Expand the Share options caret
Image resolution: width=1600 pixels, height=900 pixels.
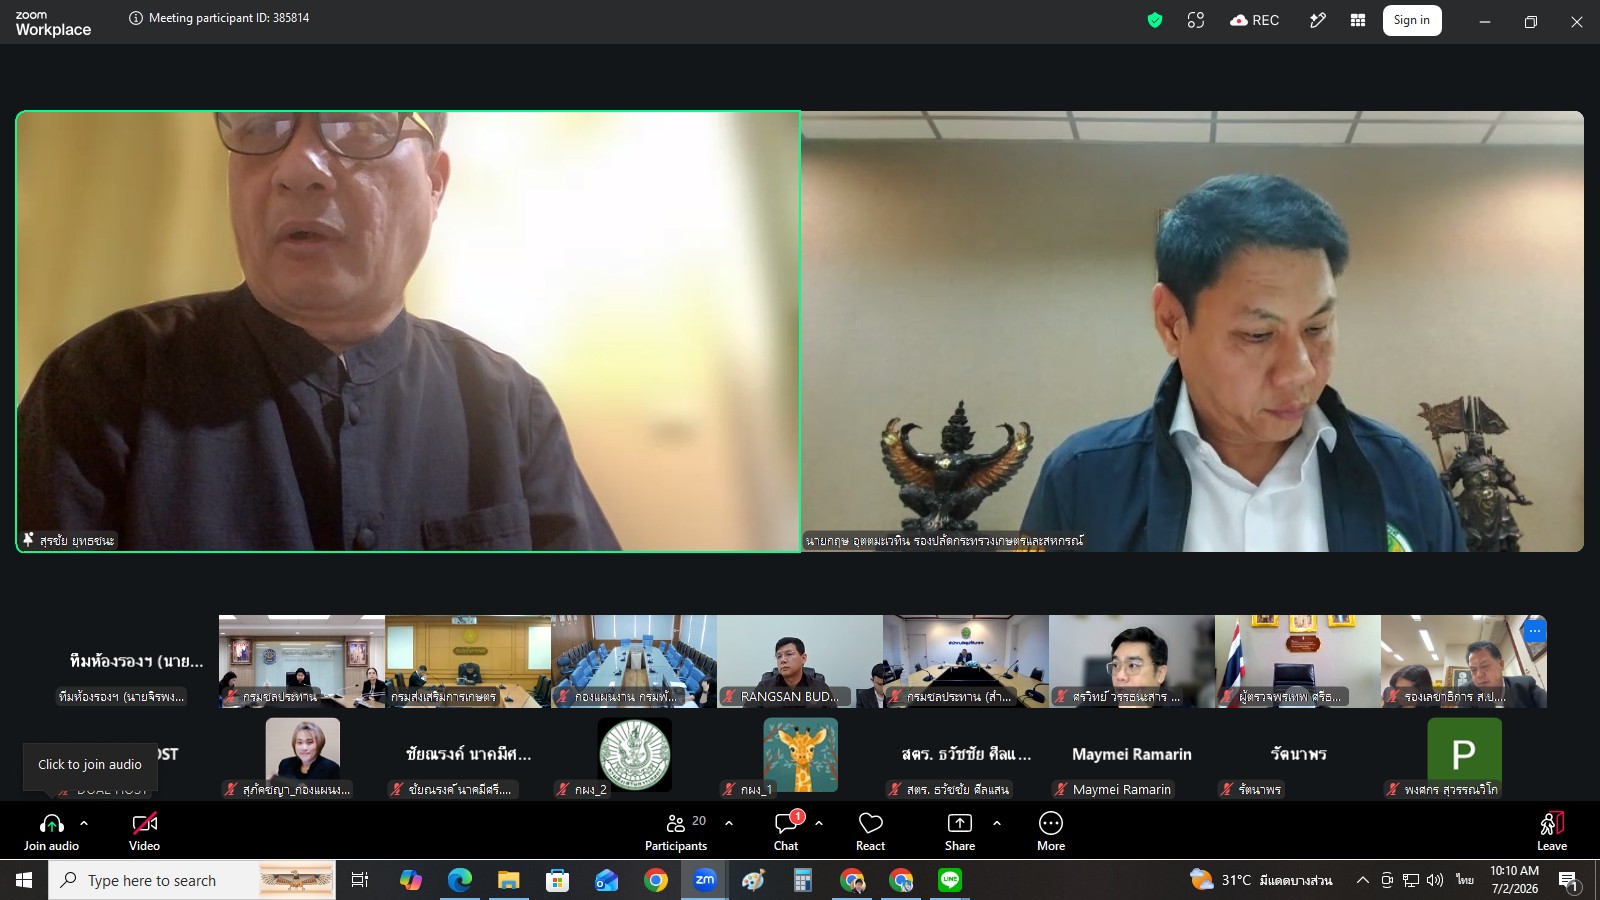[997, 823]
